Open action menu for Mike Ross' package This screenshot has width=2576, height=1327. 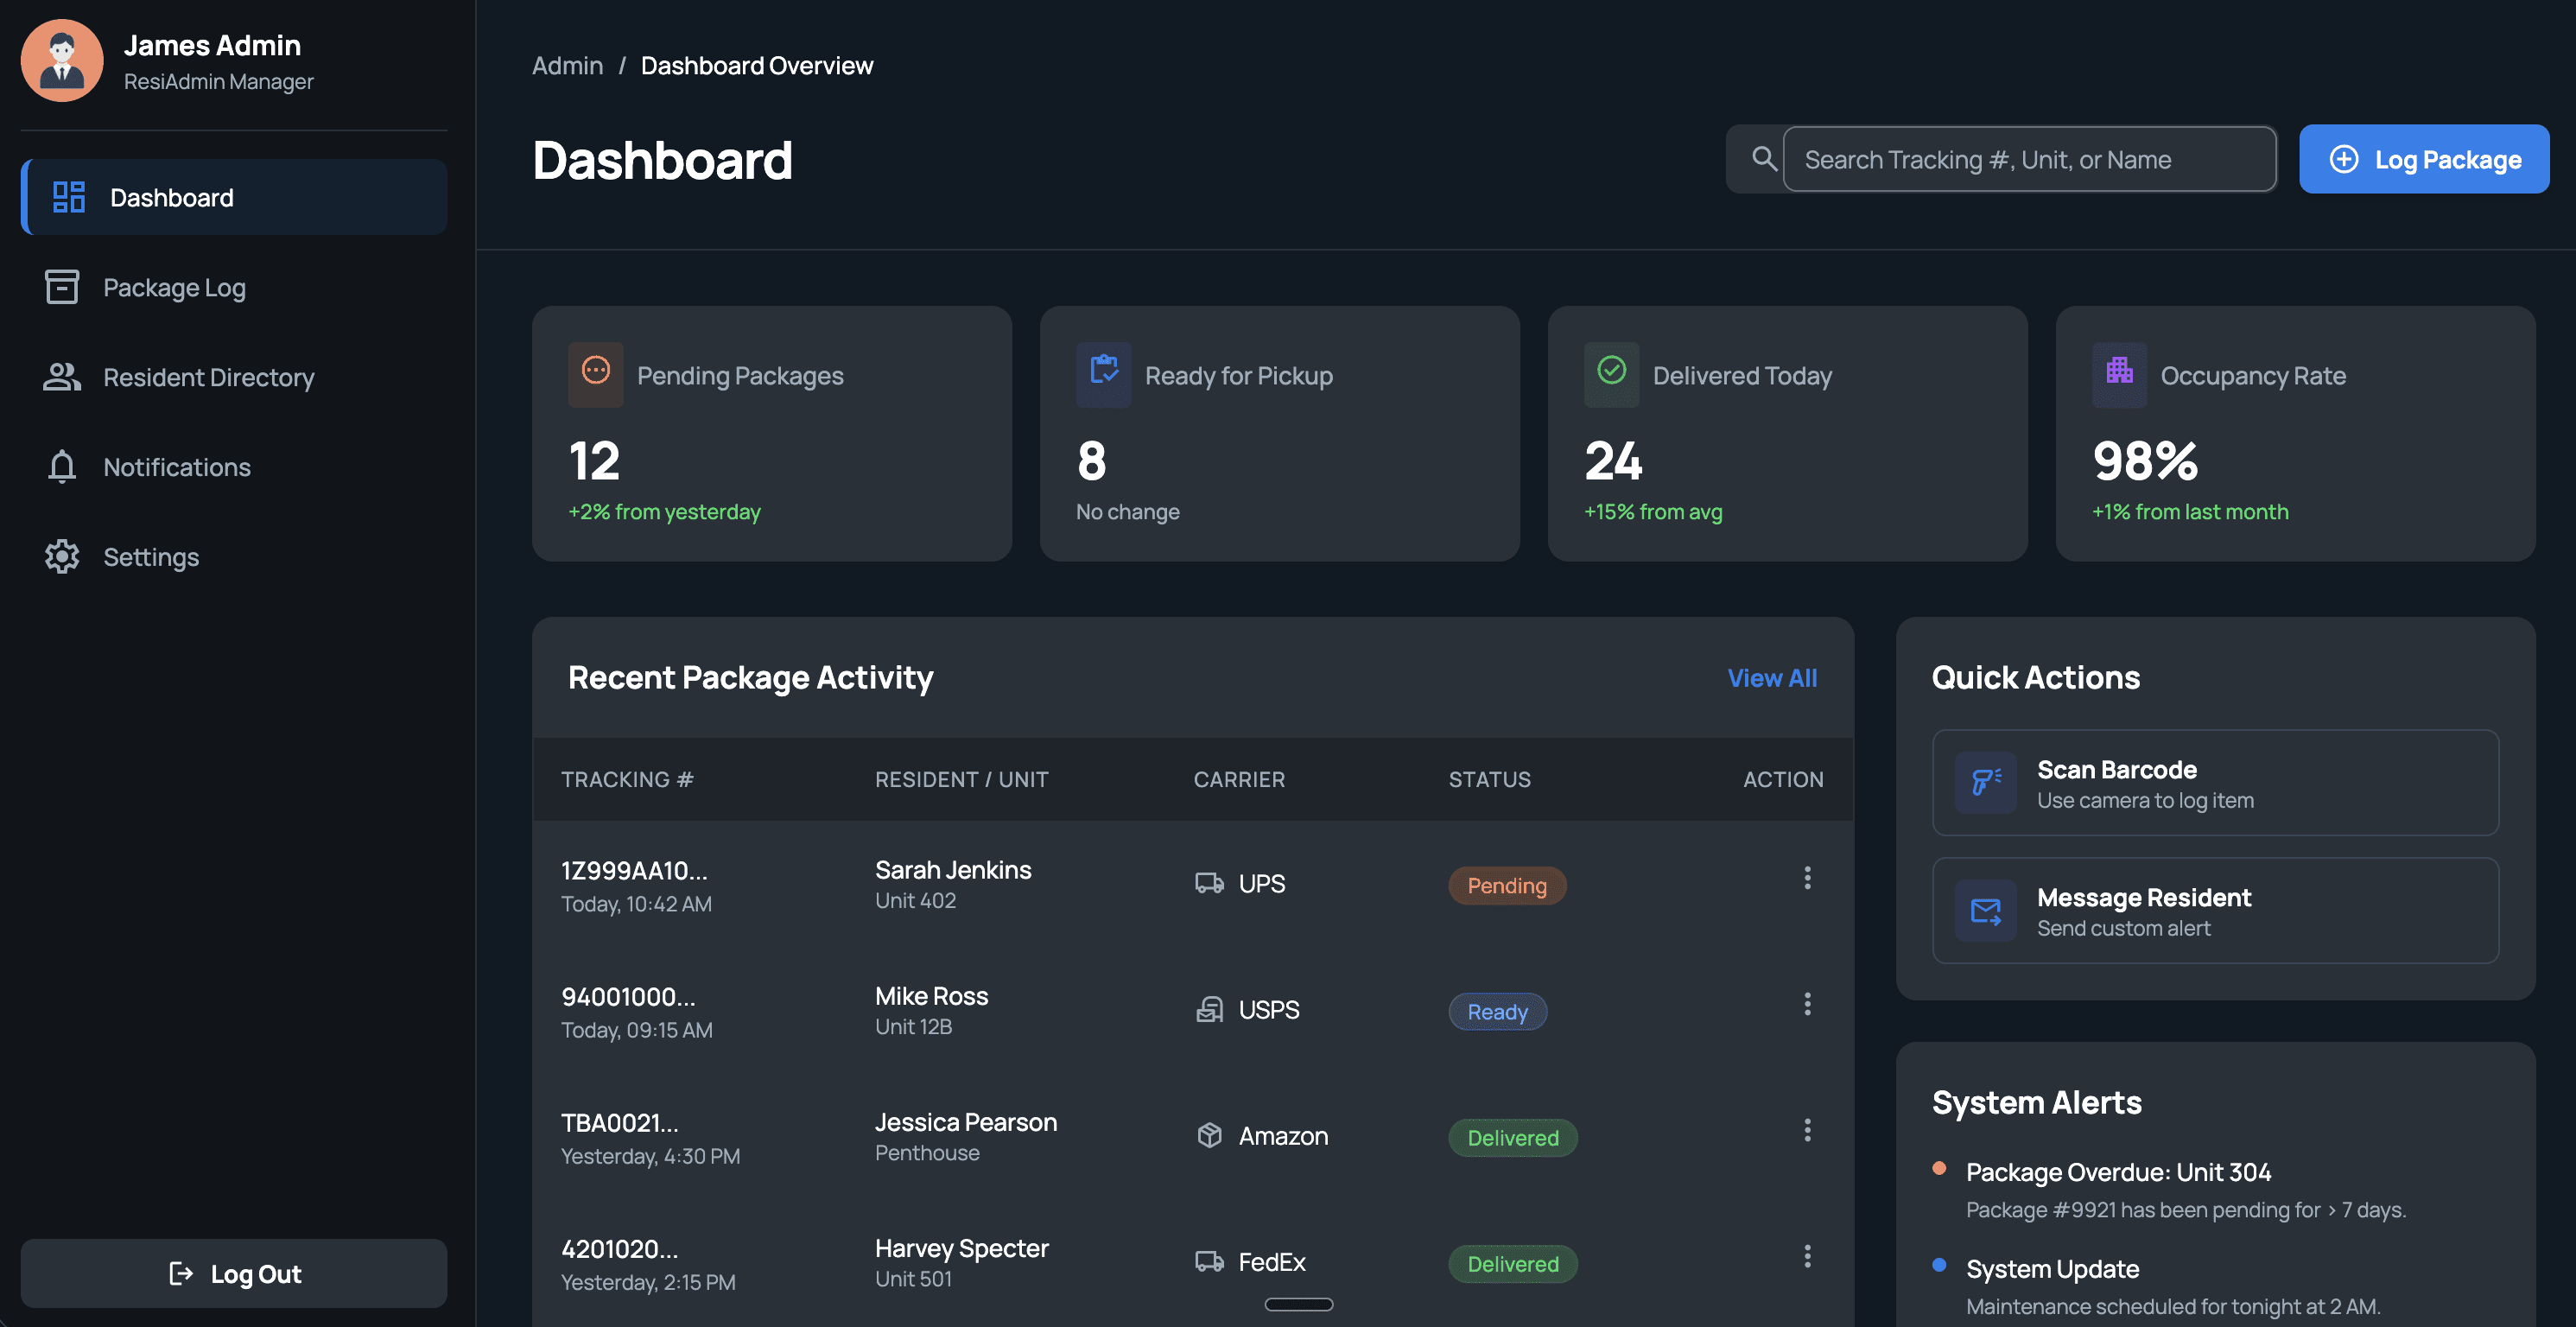1807,1004
